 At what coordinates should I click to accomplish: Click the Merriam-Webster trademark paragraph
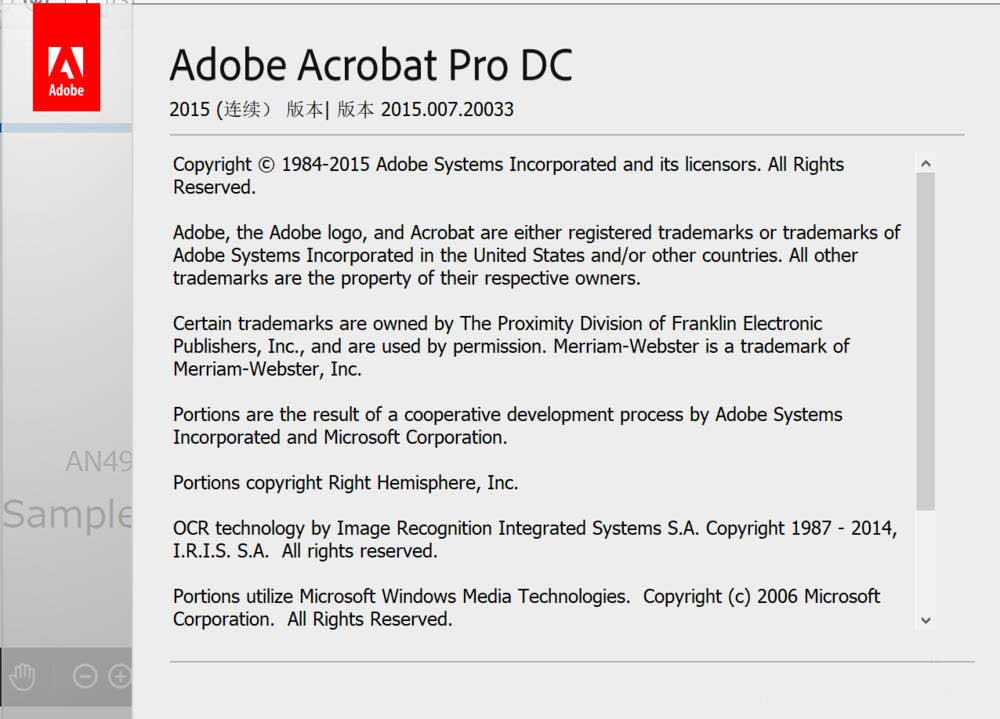click(510, 346)
